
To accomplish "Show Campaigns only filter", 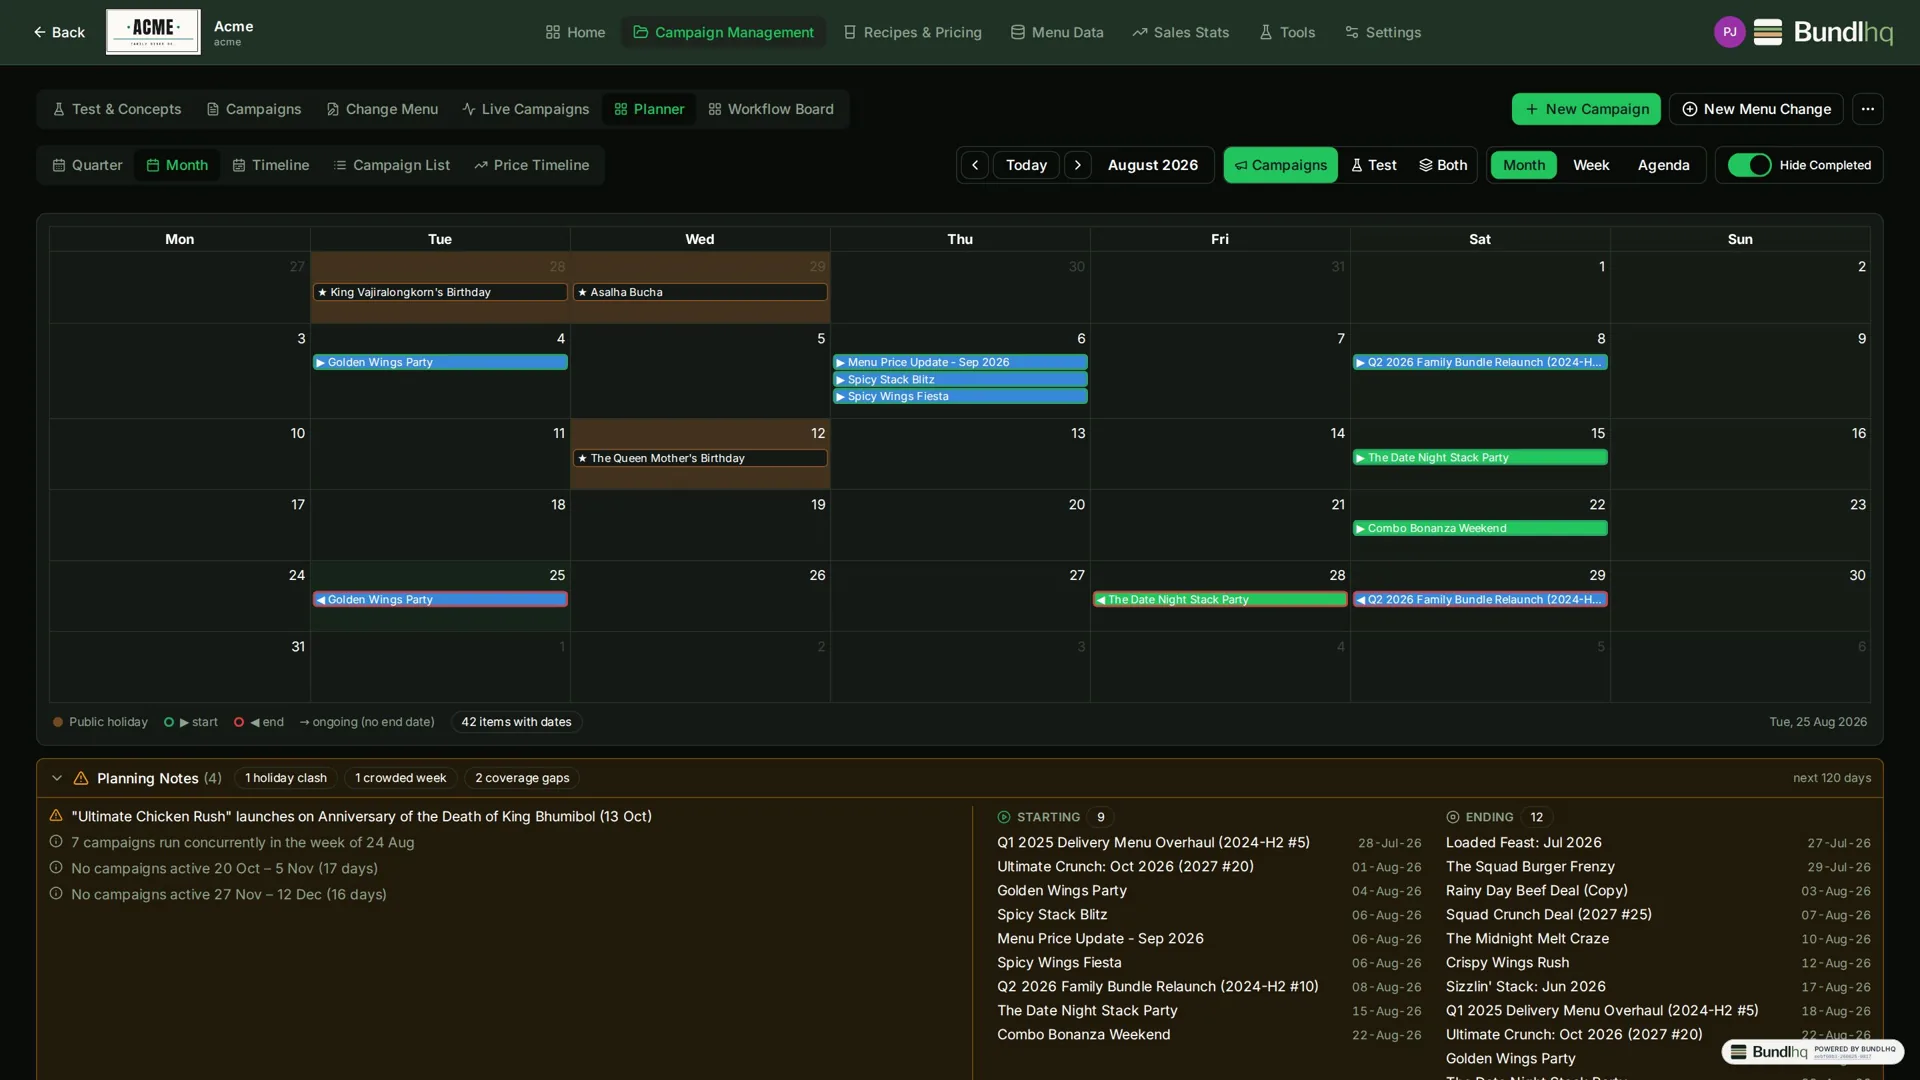I will coord(1280,165).
